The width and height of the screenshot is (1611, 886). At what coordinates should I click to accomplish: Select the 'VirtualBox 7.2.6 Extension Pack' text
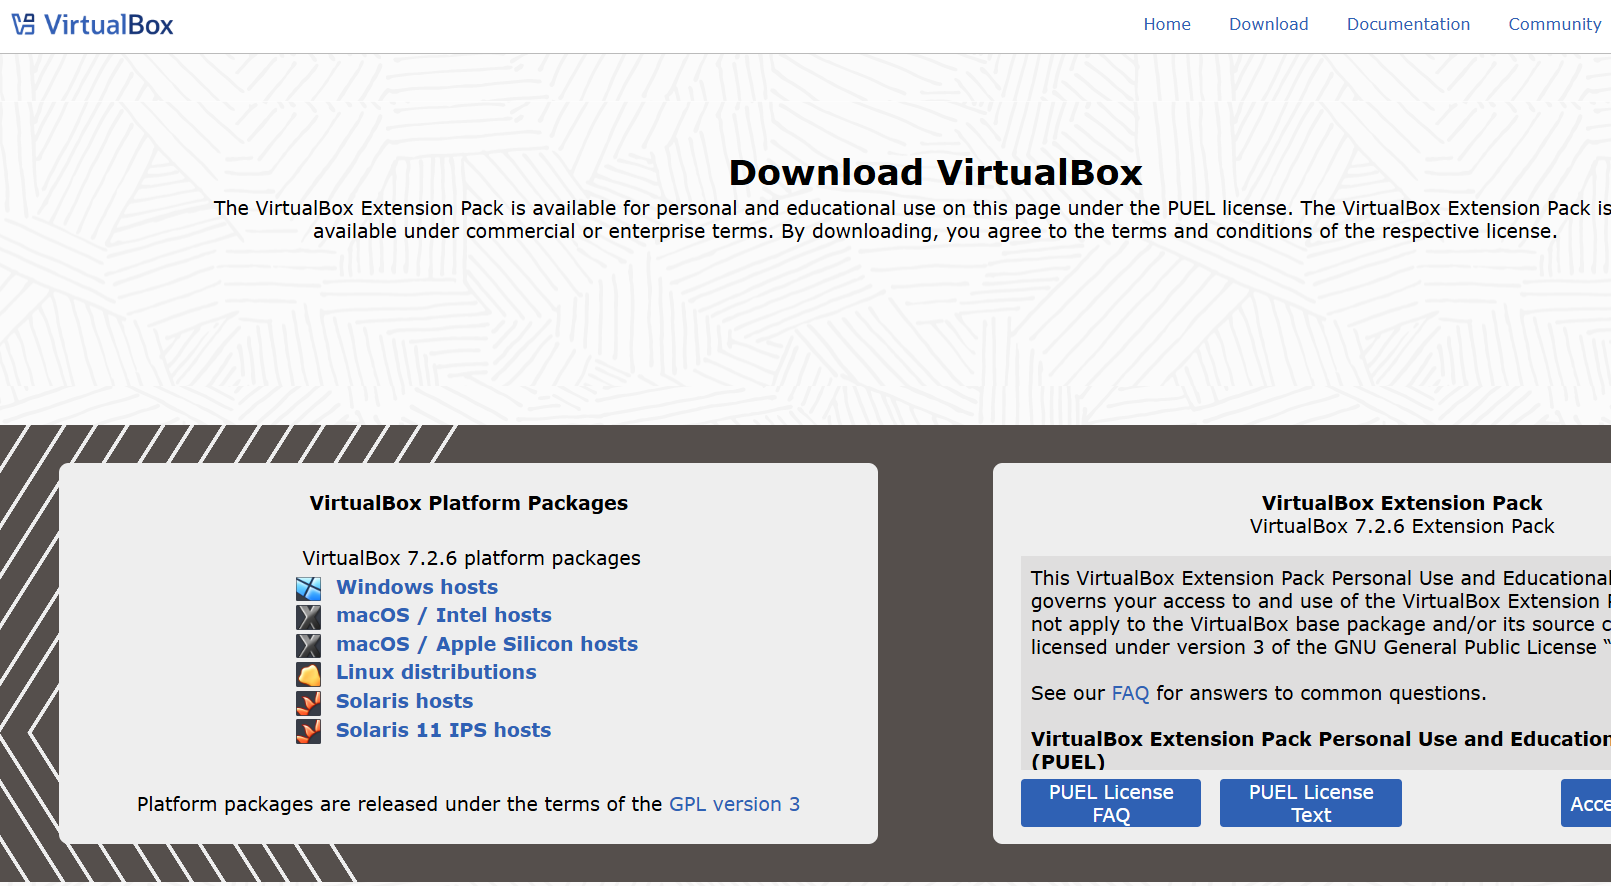(1402, 526)
